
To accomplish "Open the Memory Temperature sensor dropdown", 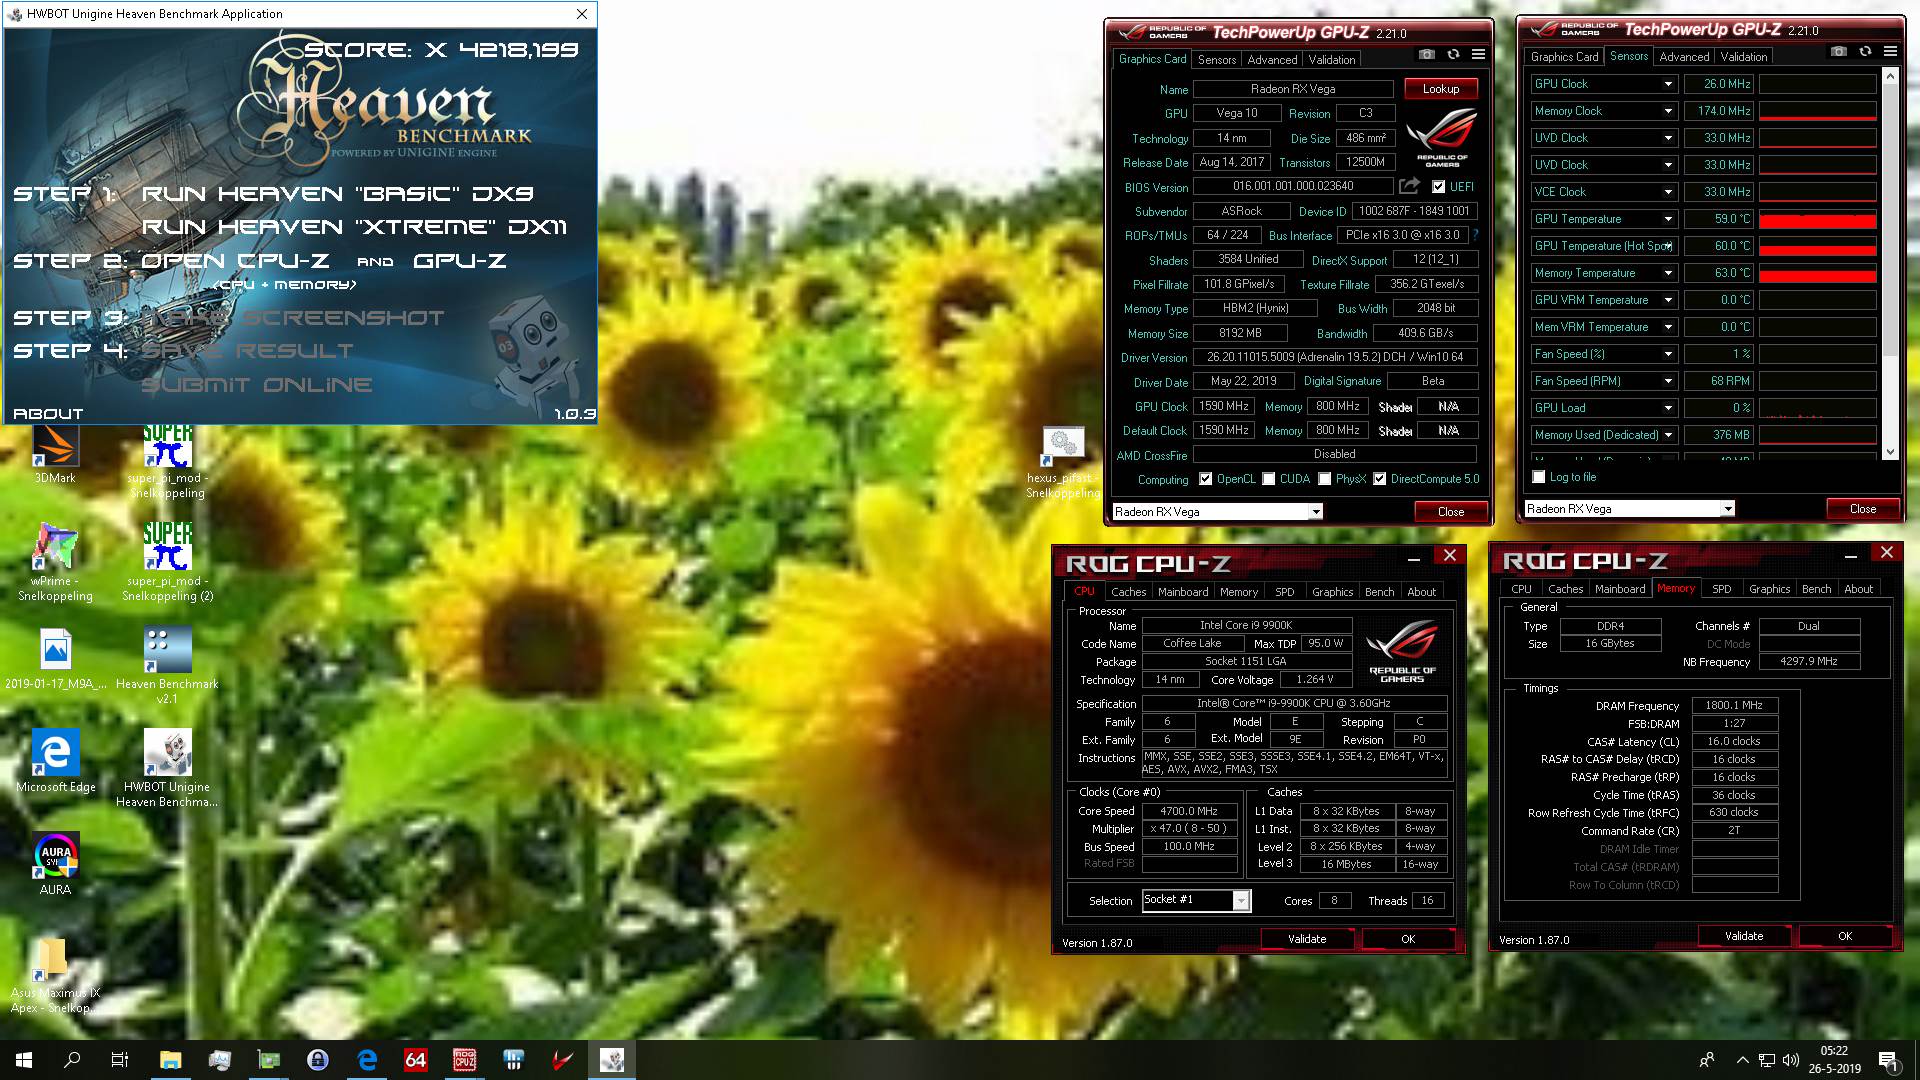I will [x=1668, y=273].
